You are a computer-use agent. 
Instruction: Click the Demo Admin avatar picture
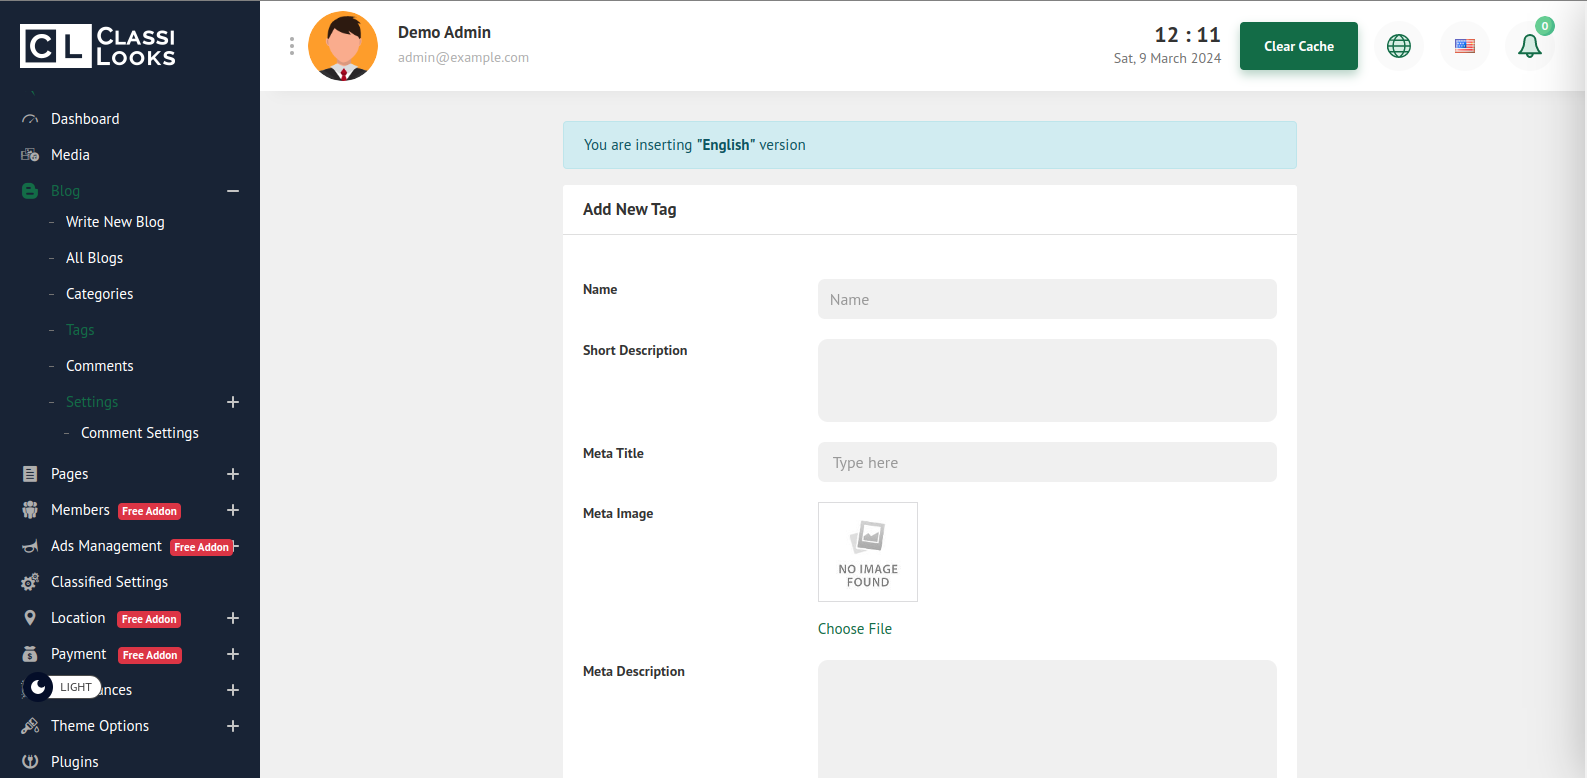click(343, 46)
